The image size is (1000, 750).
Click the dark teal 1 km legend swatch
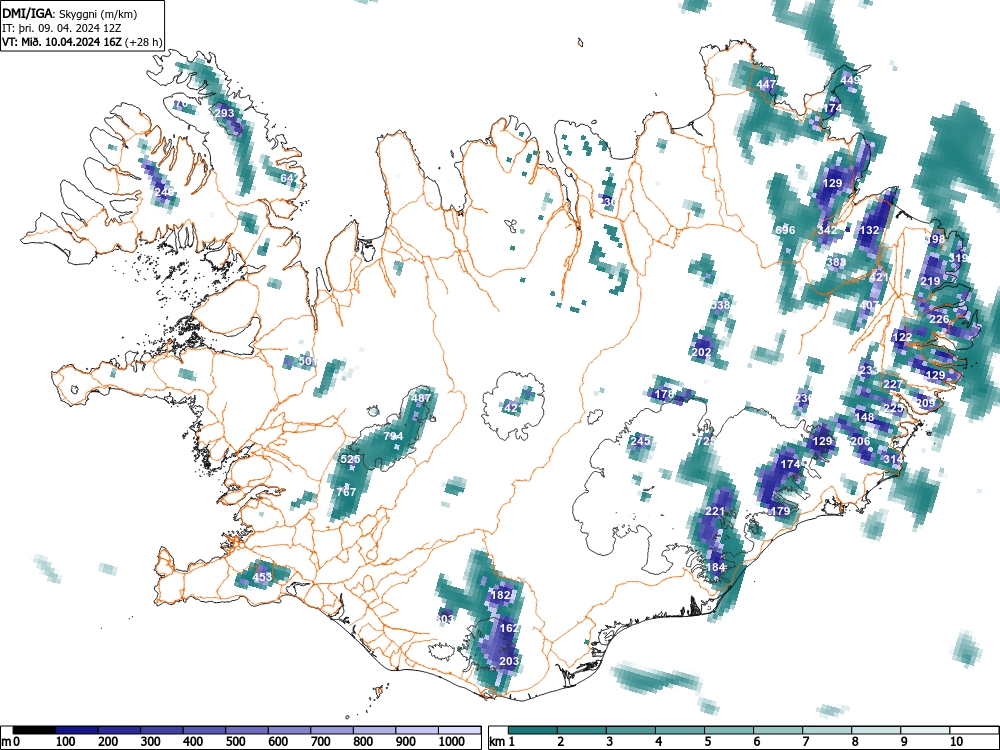tap(533, 730)
